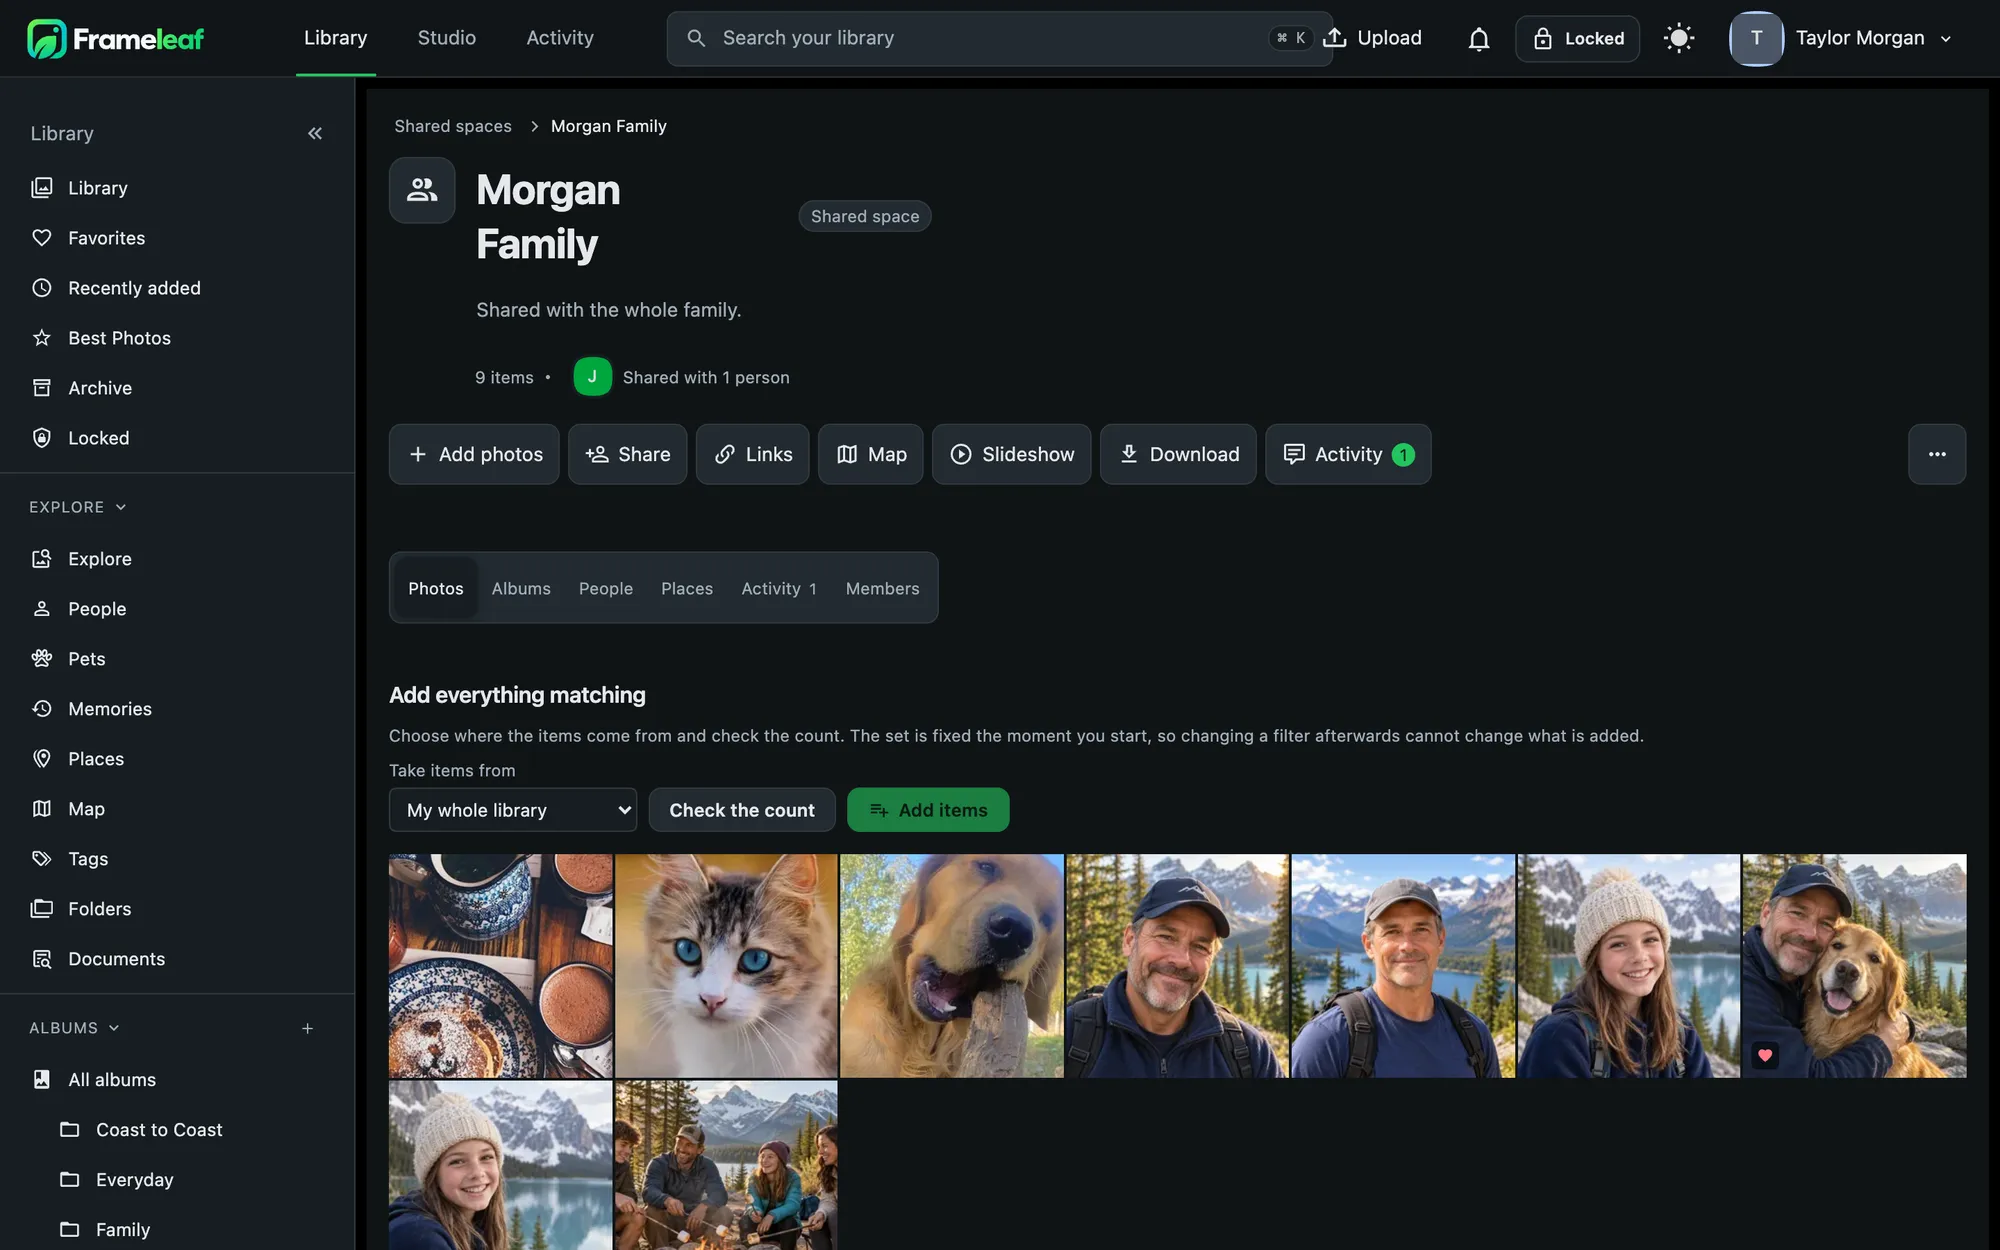Toggle the Locked mode button in header

tap(1578, 39)
